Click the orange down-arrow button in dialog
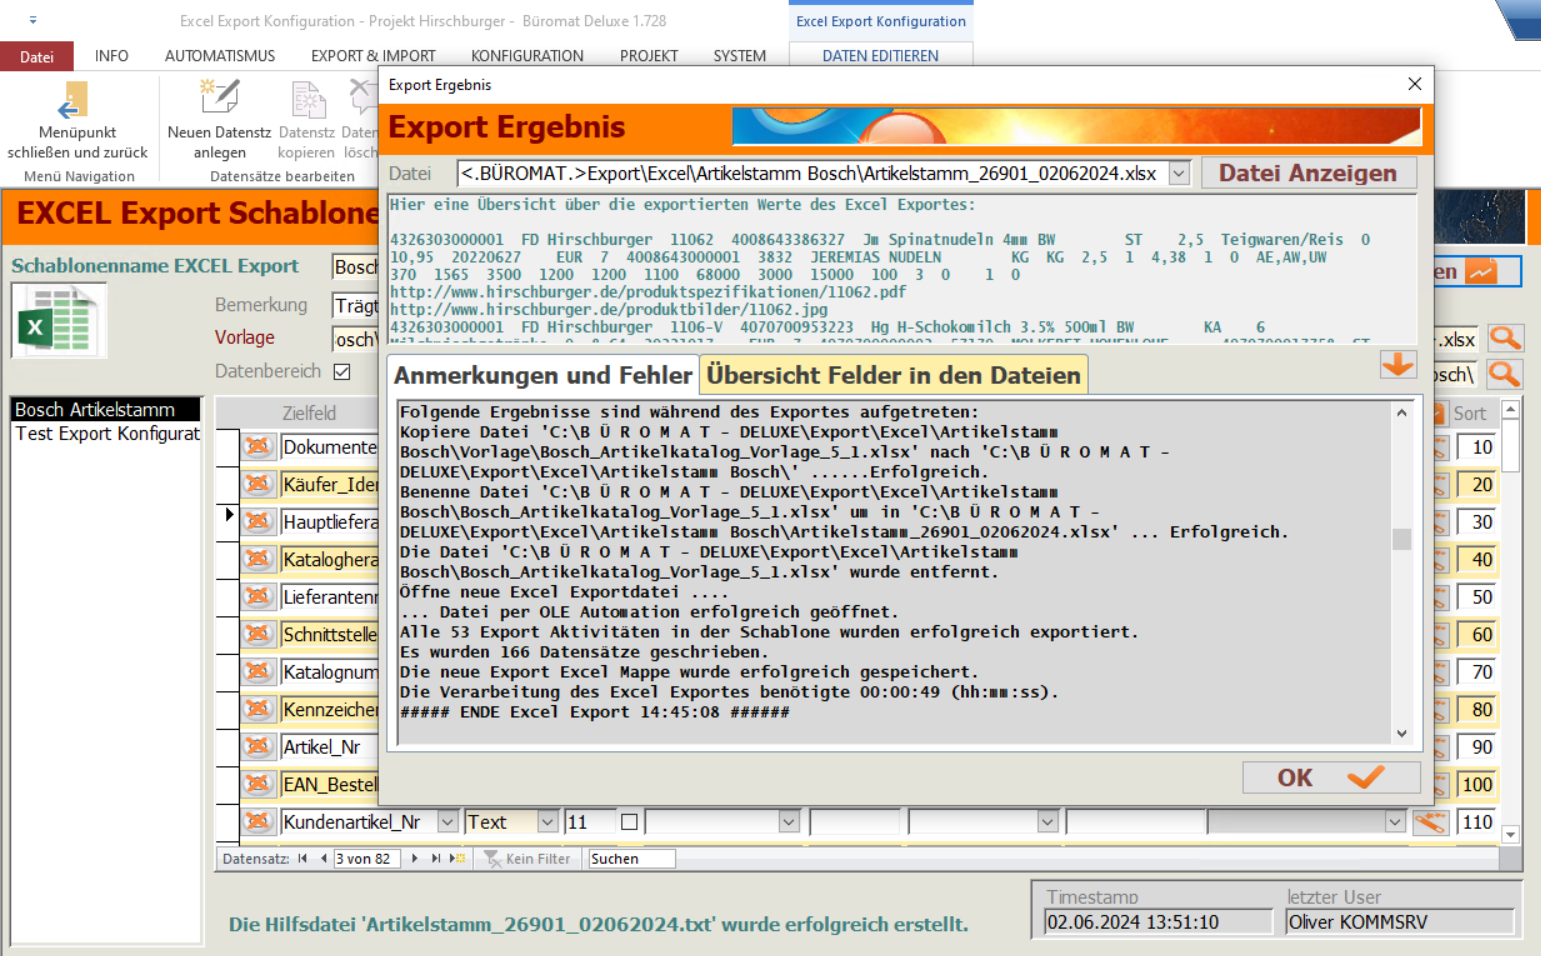This screenshot has width=1541, height=956. click(x=1397, y=365)
